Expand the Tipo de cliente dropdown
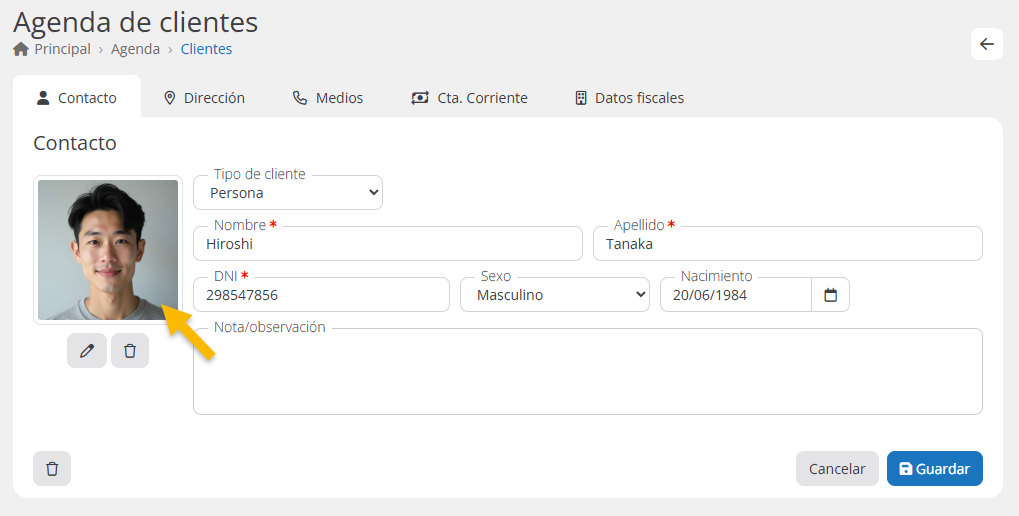 (x=288, y=193)
